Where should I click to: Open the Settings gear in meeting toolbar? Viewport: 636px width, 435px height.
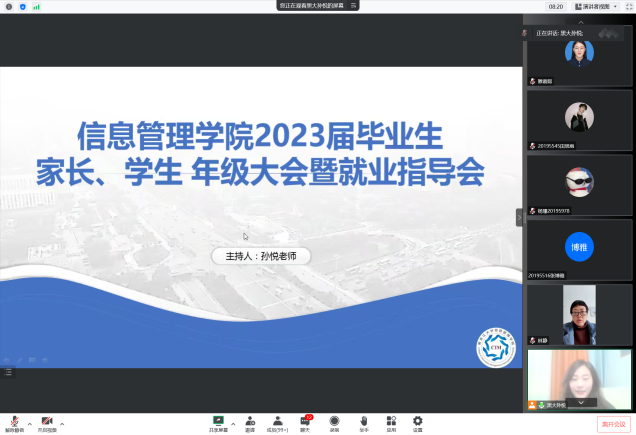[417, 422]
